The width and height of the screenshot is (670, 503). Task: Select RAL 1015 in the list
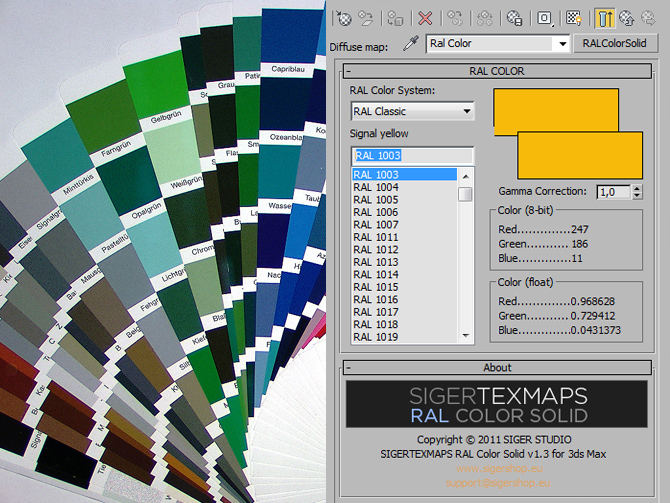coord(404,287)
